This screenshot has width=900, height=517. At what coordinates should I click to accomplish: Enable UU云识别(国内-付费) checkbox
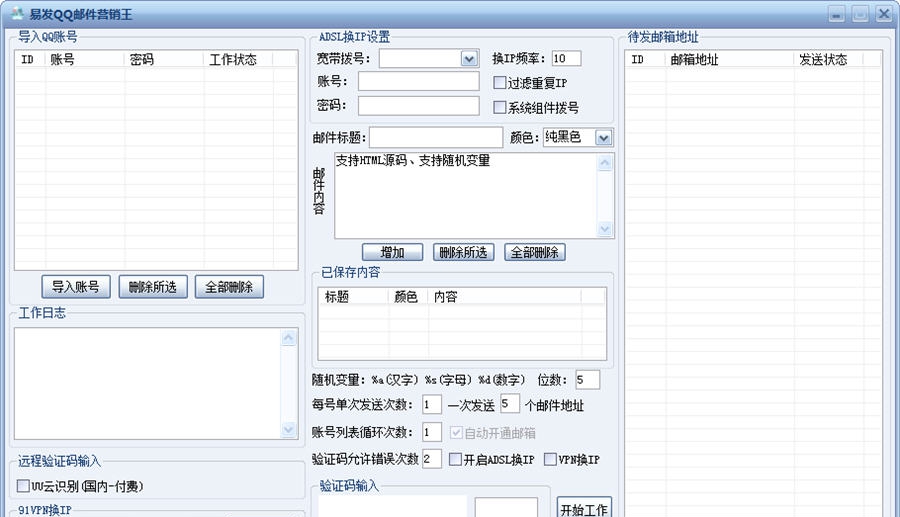[24, 486]
